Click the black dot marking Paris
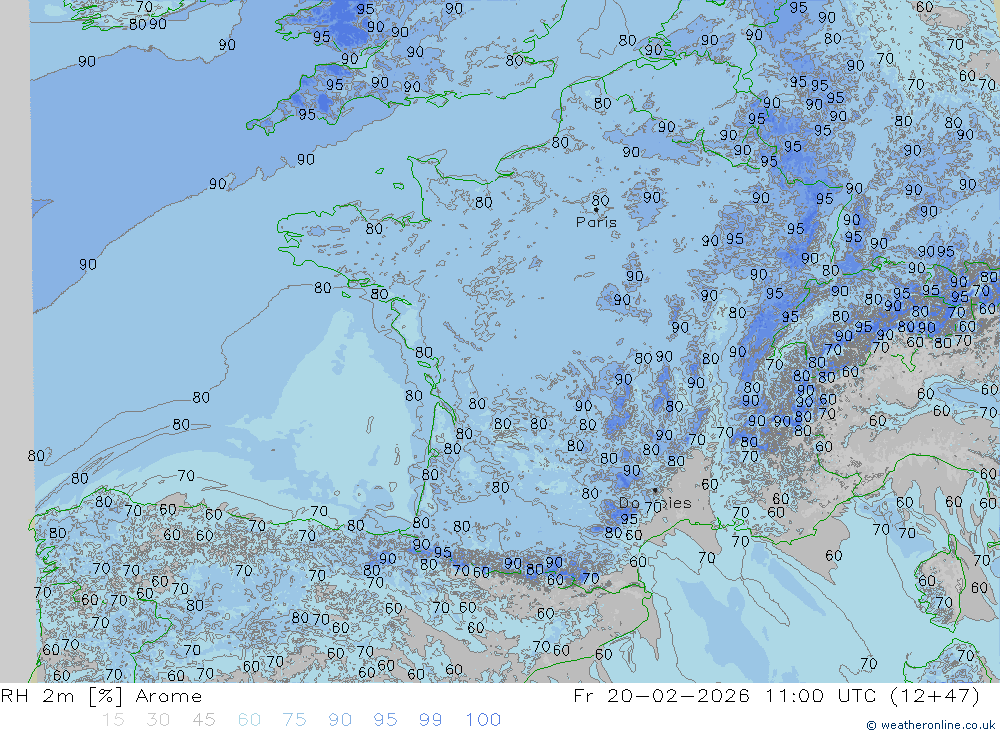 pyautogui.click(x=596, y=209)
